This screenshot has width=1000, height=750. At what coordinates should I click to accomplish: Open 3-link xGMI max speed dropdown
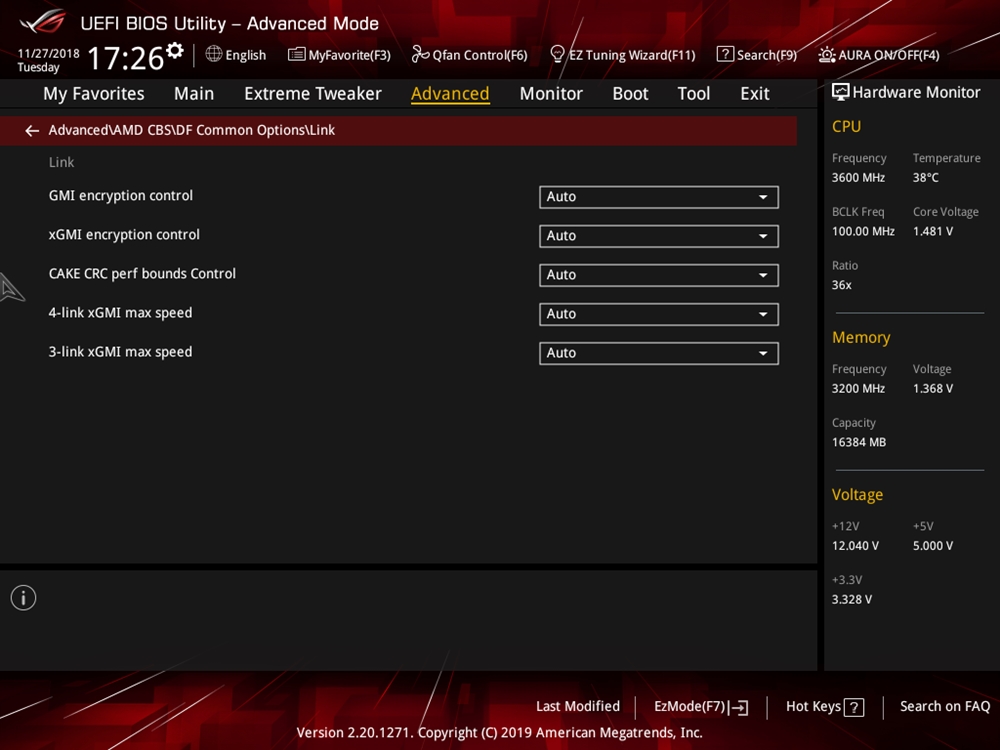coord(658,353)
